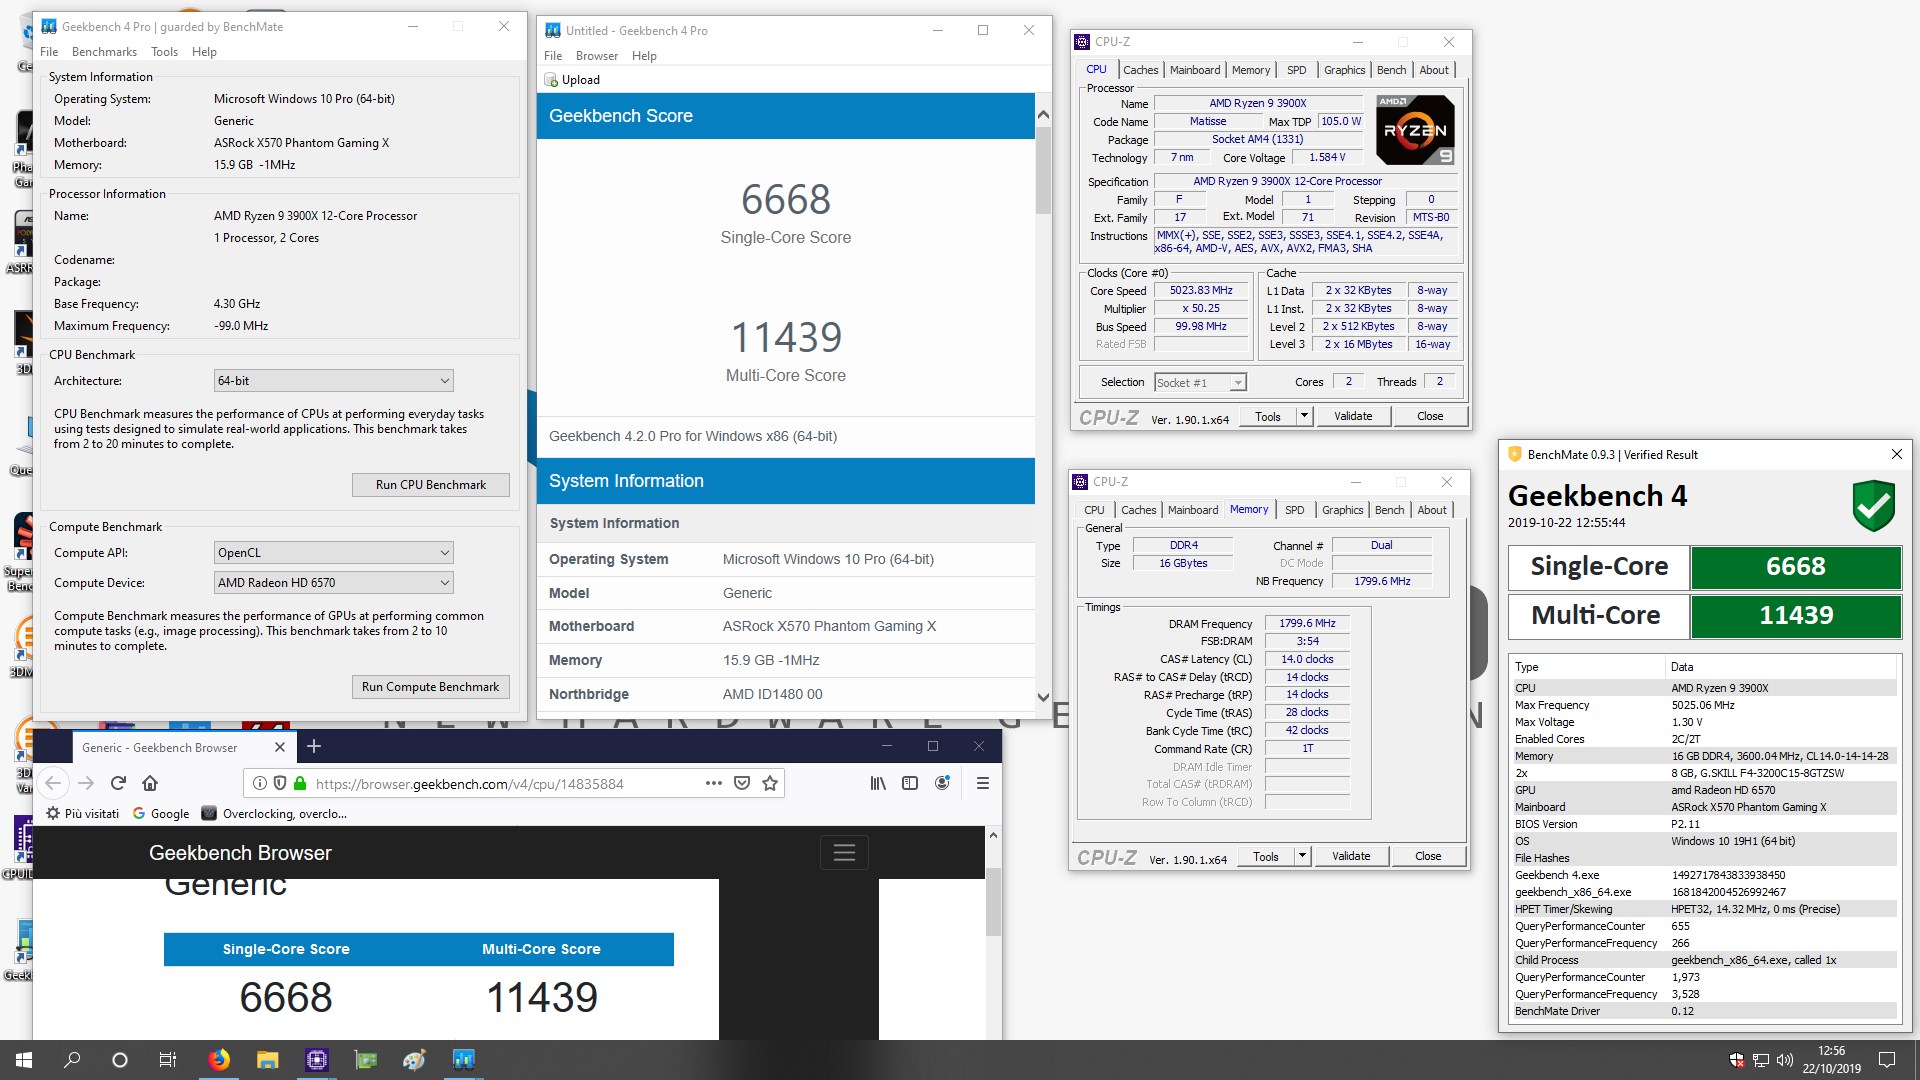Open the taskbar search
Viewport: 1920px width, 1080px height.
coord(72,1060)
